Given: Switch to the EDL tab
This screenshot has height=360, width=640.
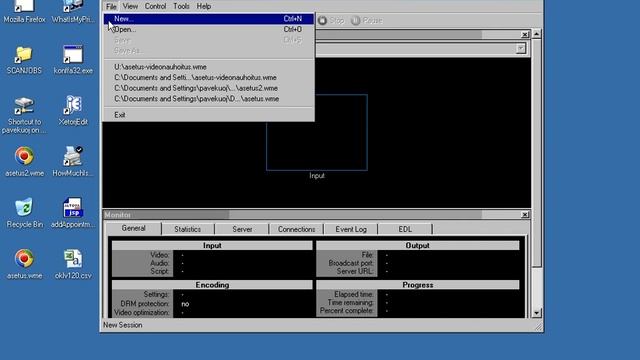Looking at the screenshot, I should click(x=405, y=229).
